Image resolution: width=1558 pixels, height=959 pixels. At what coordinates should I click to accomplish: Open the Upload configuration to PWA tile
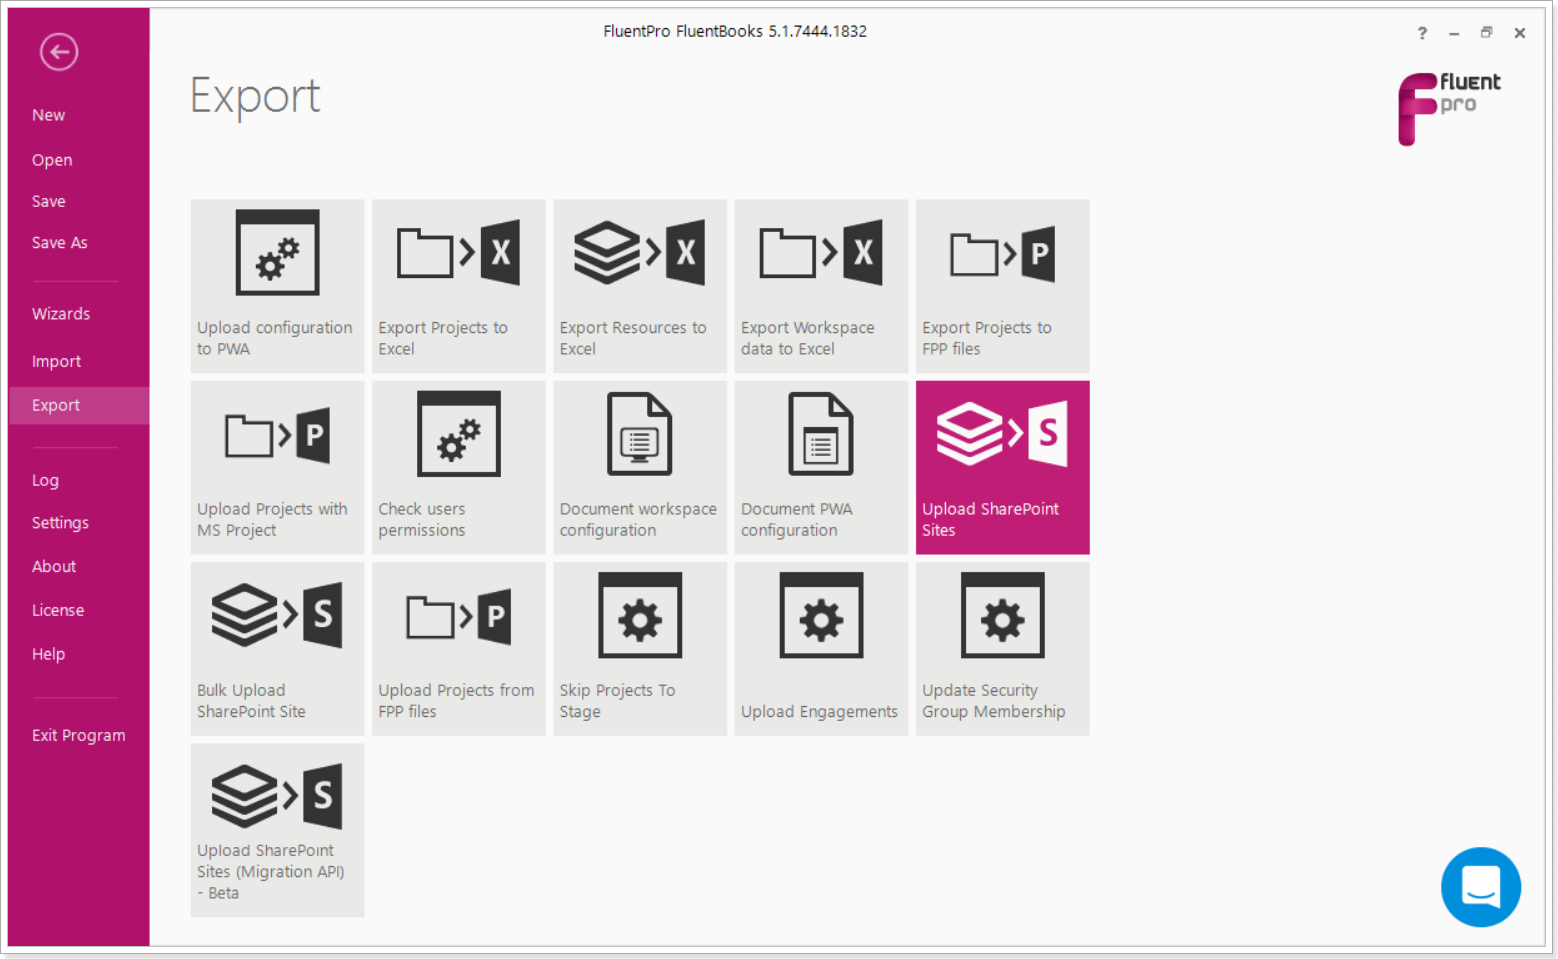tap(277, 286)
